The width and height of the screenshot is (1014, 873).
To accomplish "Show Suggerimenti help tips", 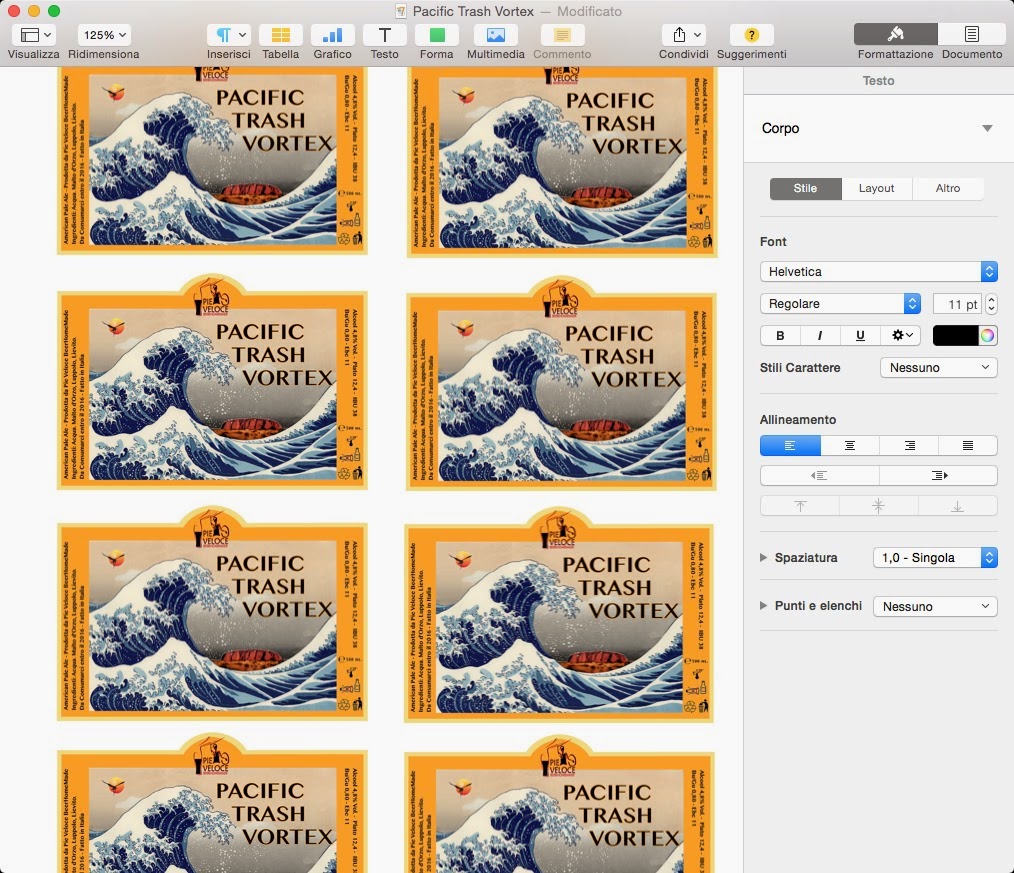I will pyautogui.click(x=751, y=35).
